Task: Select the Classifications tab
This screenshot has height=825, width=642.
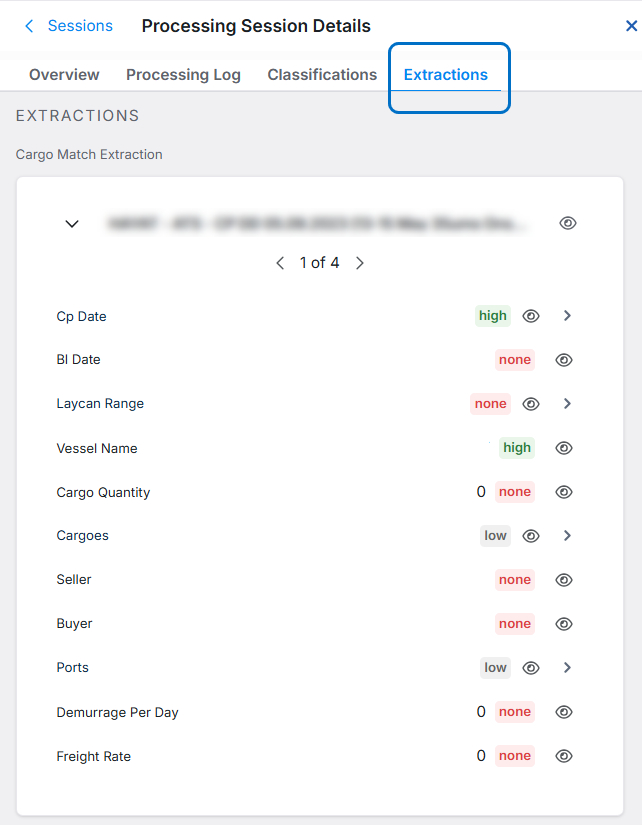Action: [321, 74]
